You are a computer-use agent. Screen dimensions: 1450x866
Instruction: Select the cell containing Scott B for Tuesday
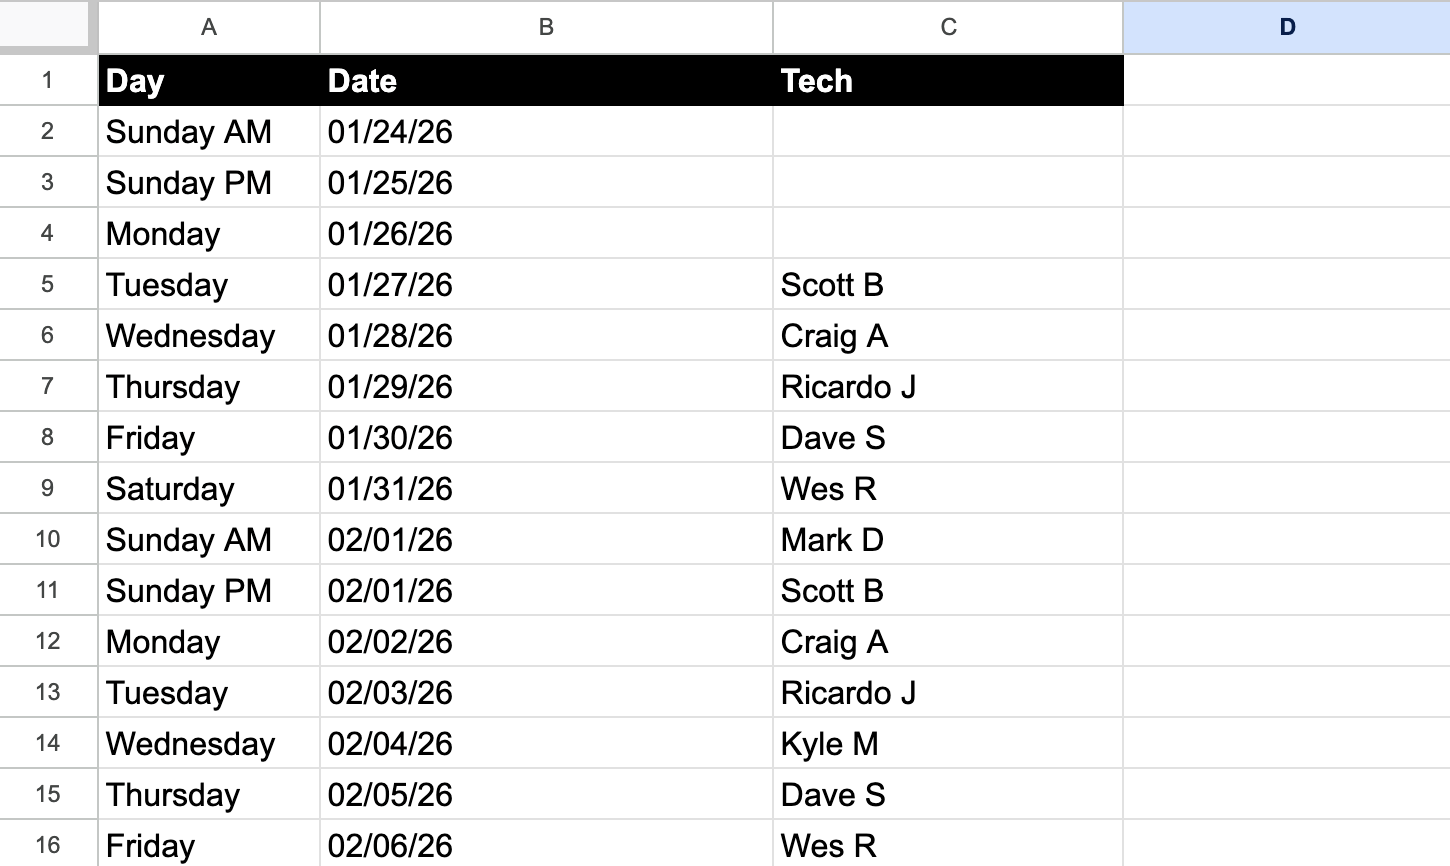tap(946, 284)
